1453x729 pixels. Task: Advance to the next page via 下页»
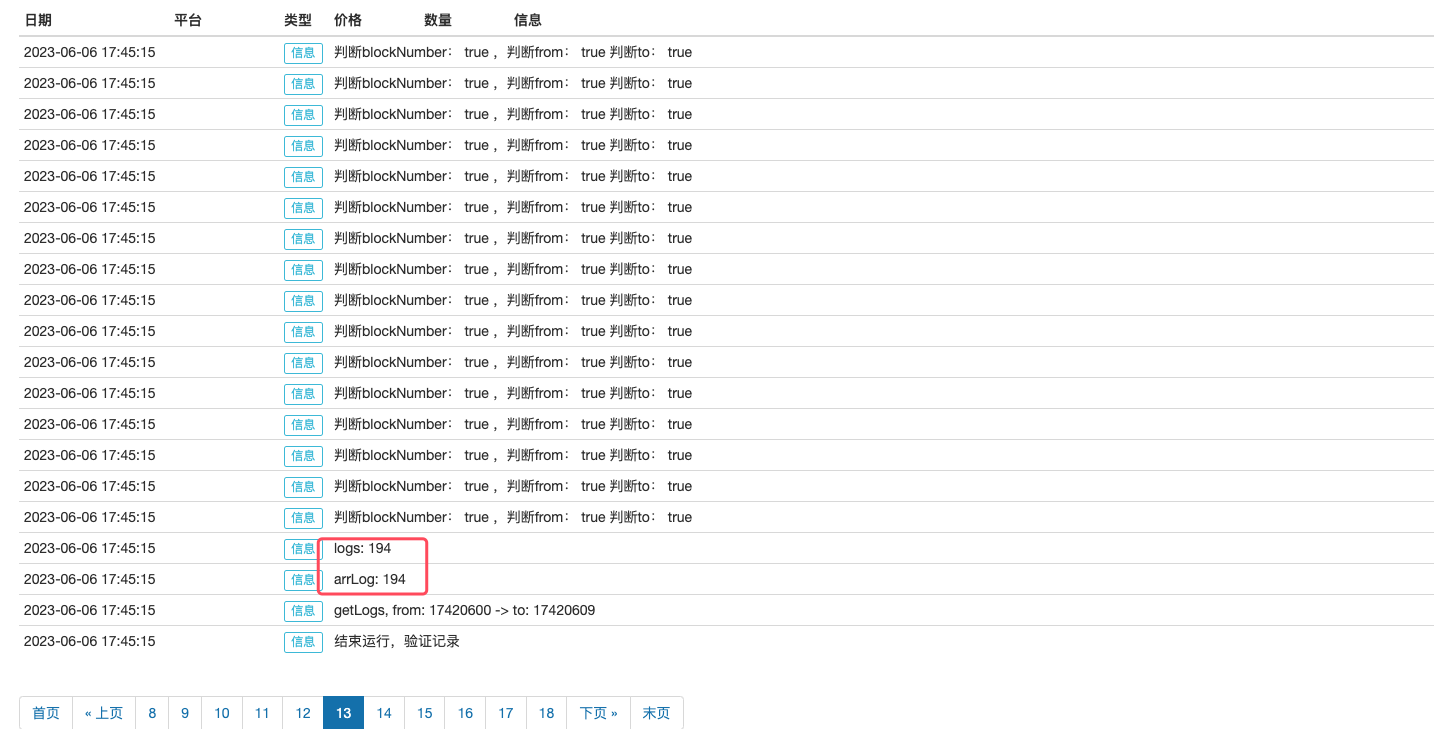click(597, 713)
